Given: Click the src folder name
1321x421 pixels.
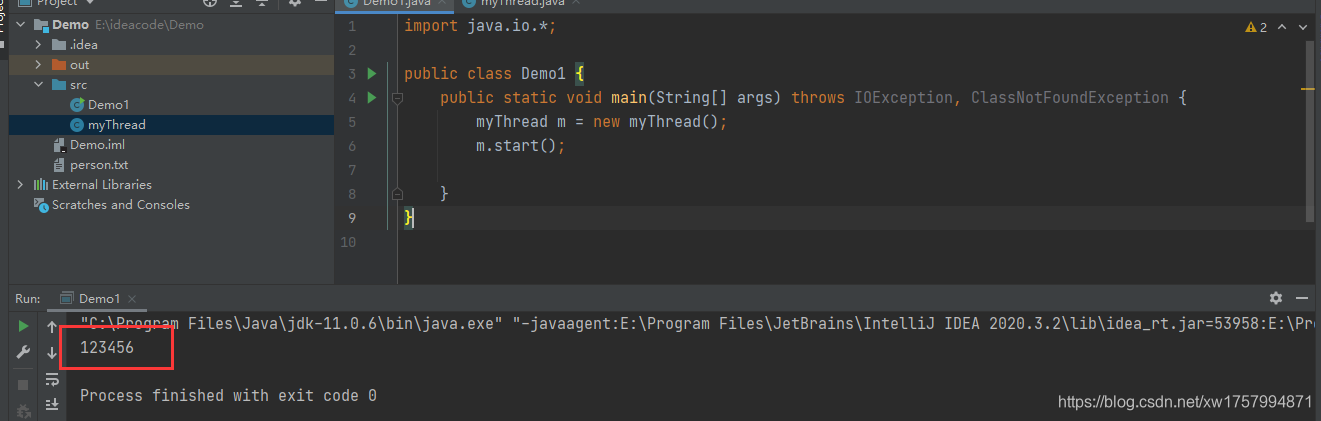Looking at the screenshot, I should [x=78, y=85].
